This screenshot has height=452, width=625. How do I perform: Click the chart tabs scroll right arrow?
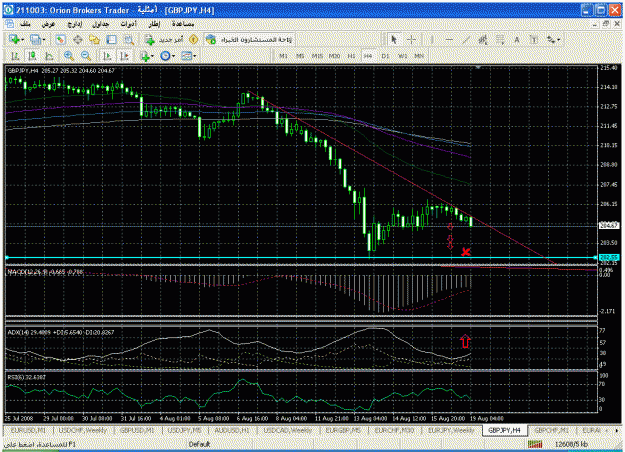pos(617,431)
